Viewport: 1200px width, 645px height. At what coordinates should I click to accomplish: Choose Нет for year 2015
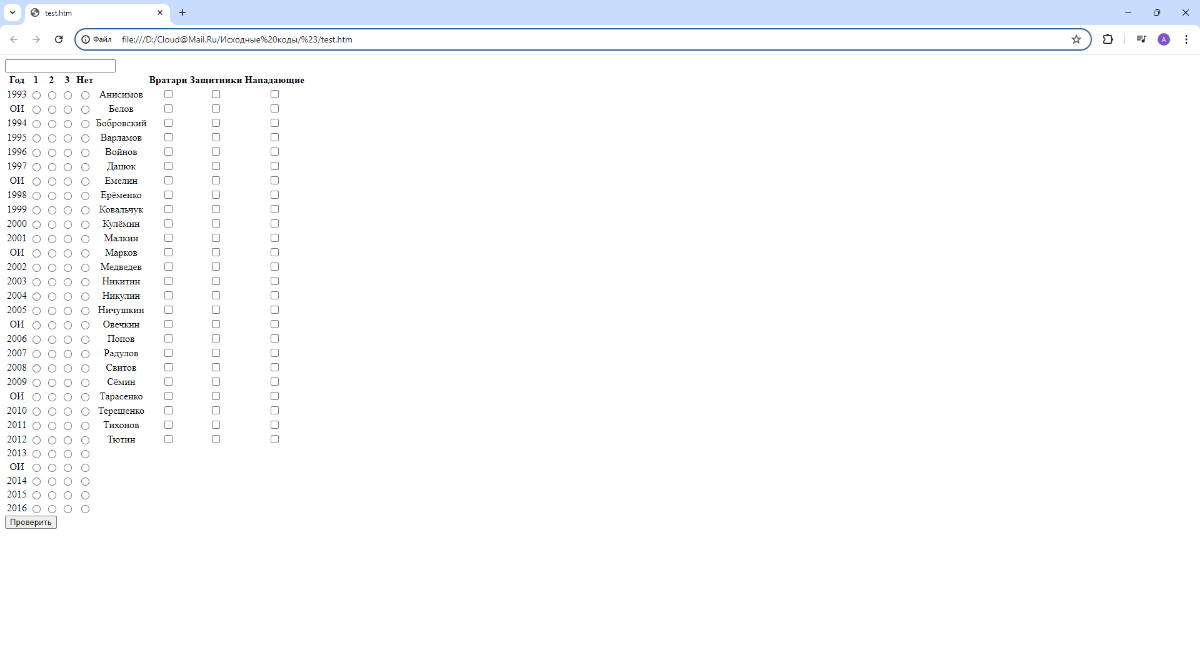point(85,495)
